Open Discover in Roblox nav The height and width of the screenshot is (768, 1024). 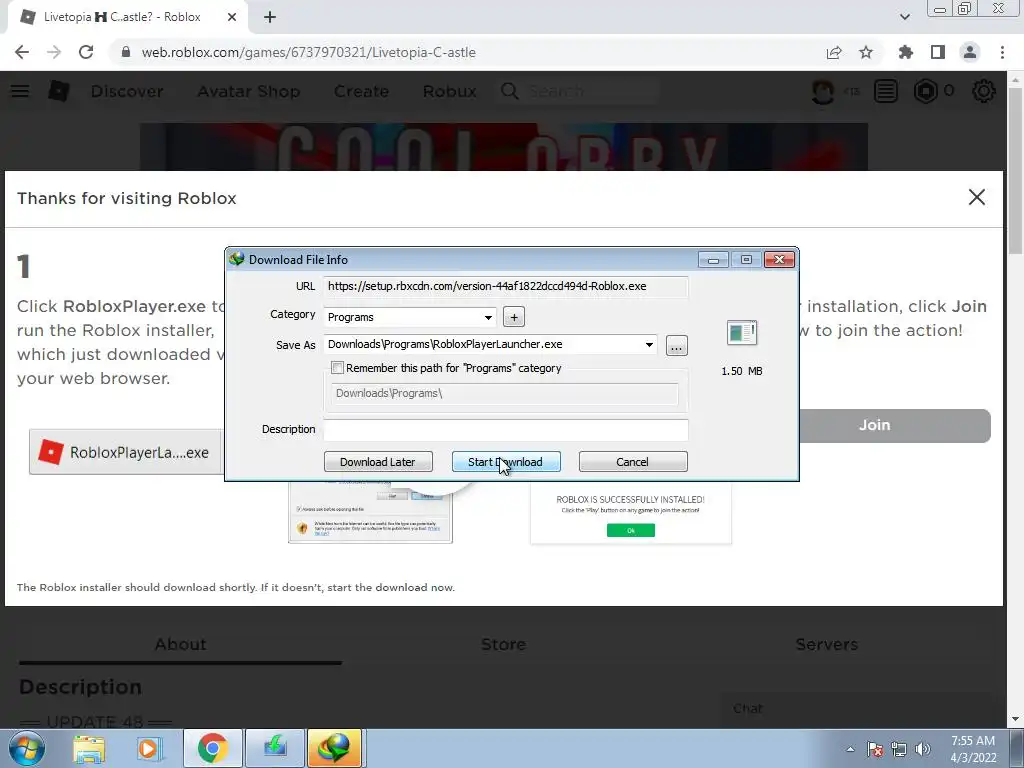[x=127, y=91]
